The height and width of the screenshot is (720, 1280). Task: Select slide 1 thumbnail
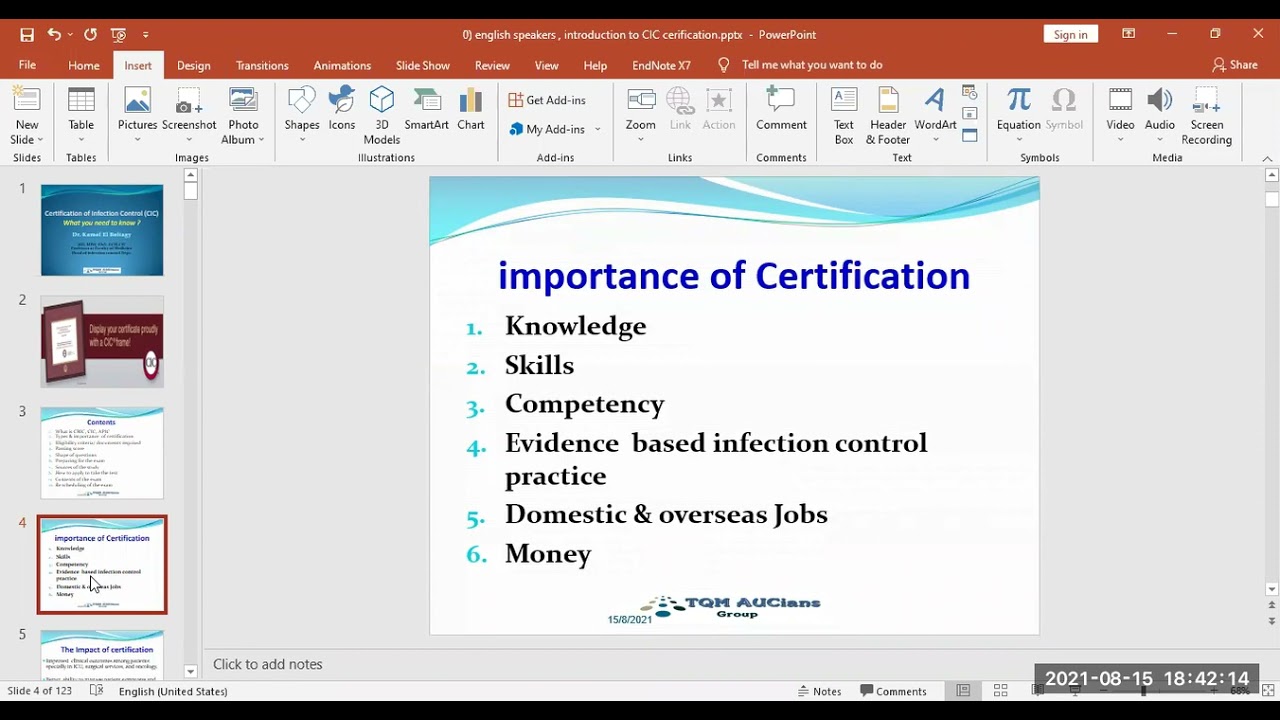coord(102,230)
